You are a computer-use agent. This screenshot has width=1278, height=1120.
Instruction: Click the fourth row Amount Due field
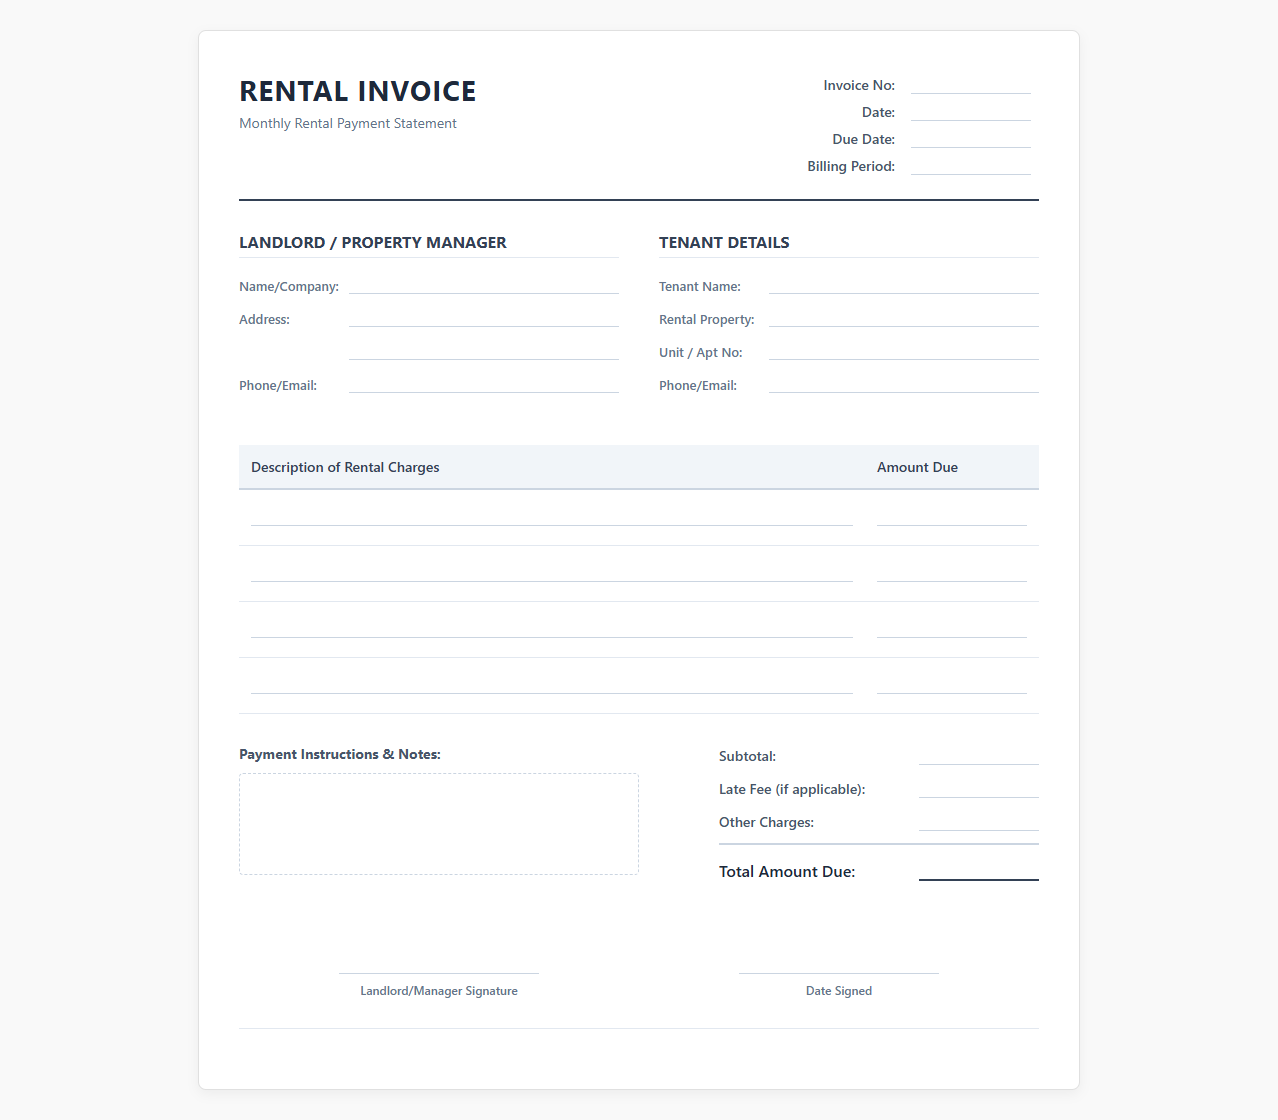click(952, 683)
